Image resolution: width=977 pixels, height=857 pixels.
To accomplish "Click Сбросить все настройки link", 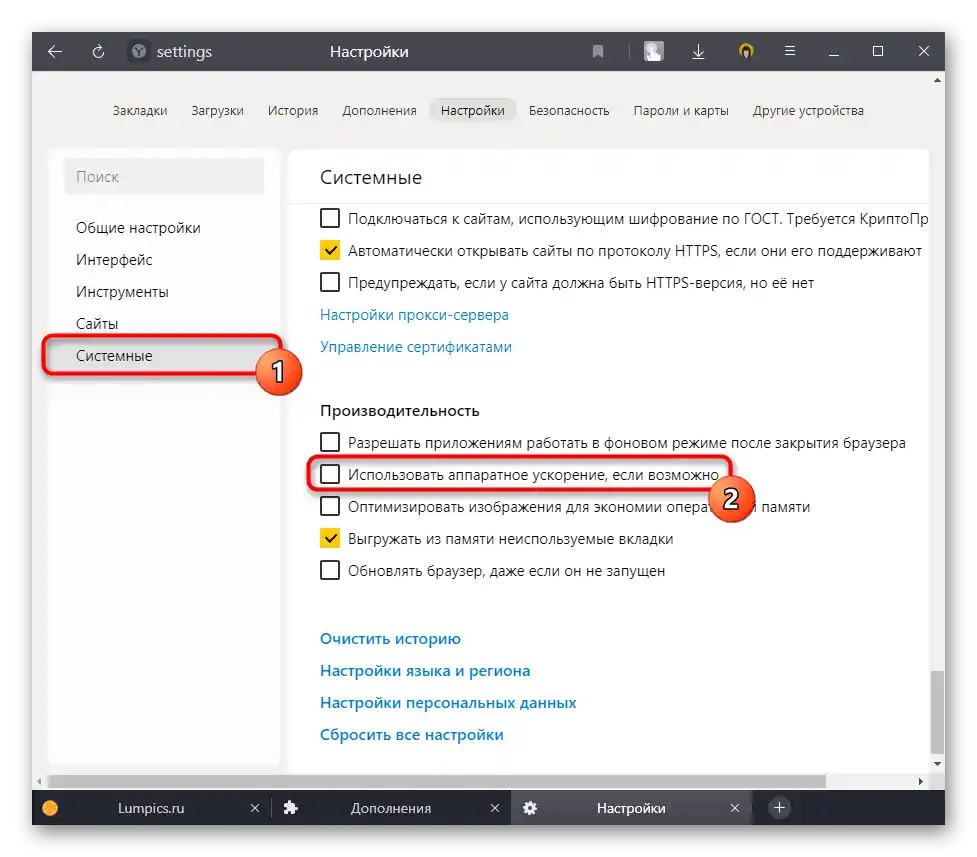I will [411, 734].
